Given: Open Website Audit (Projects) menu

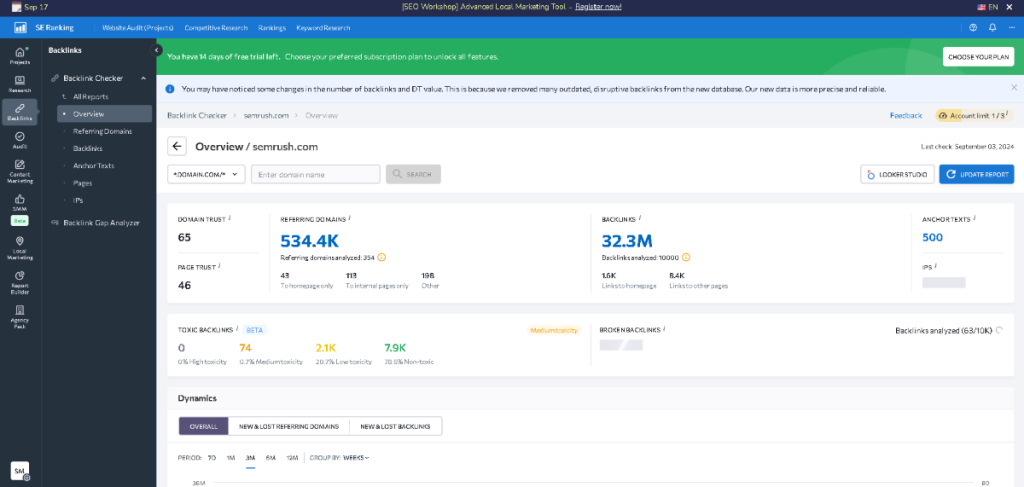Looking at the screenshot, I should 138,28.
